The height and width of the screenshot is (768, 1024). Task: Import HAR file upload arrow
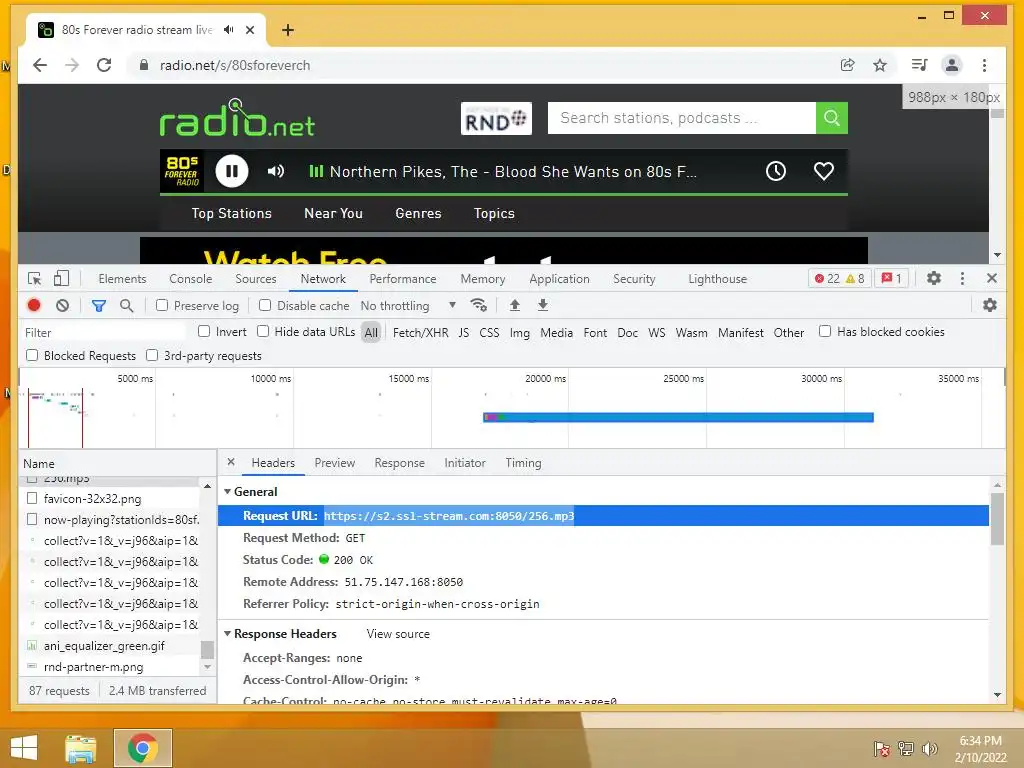point(515,305)
